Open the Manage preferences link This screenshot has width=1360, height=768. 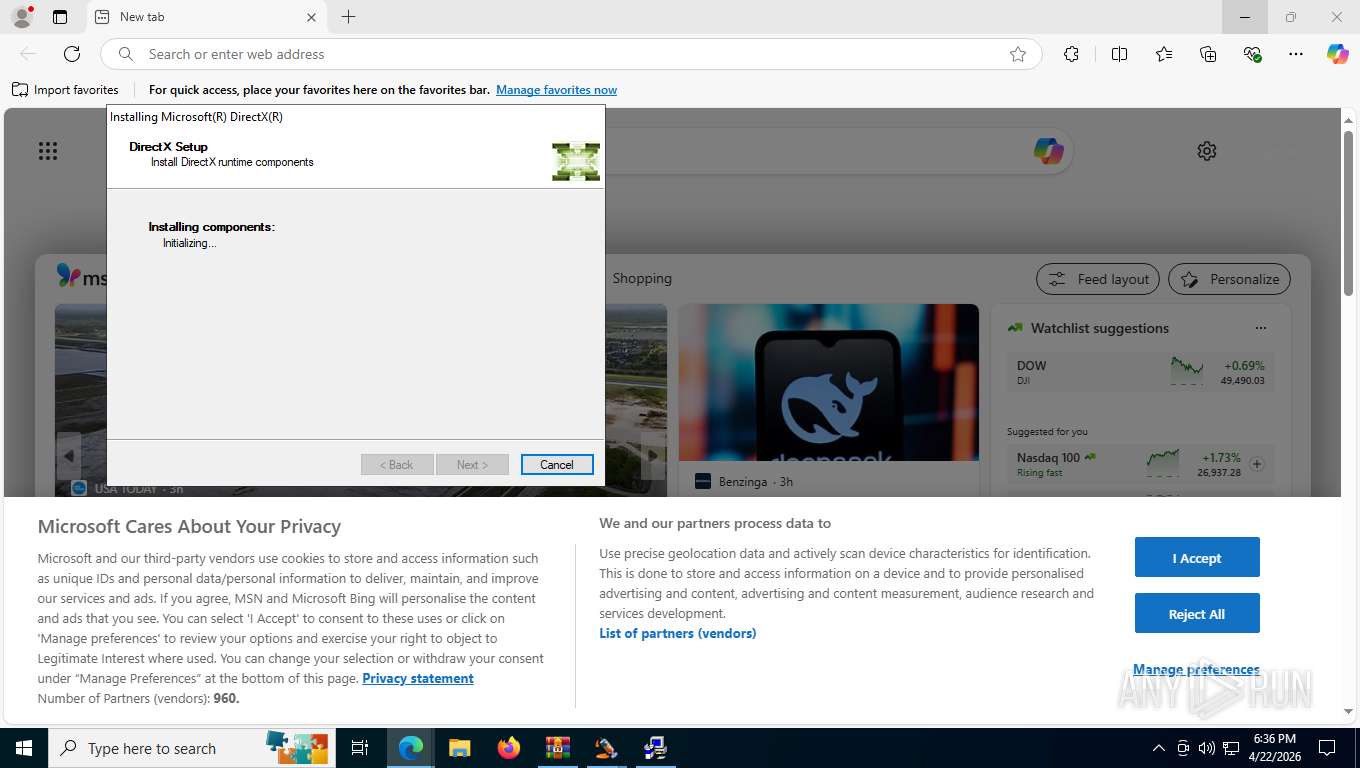click(x=1196, y=670)
